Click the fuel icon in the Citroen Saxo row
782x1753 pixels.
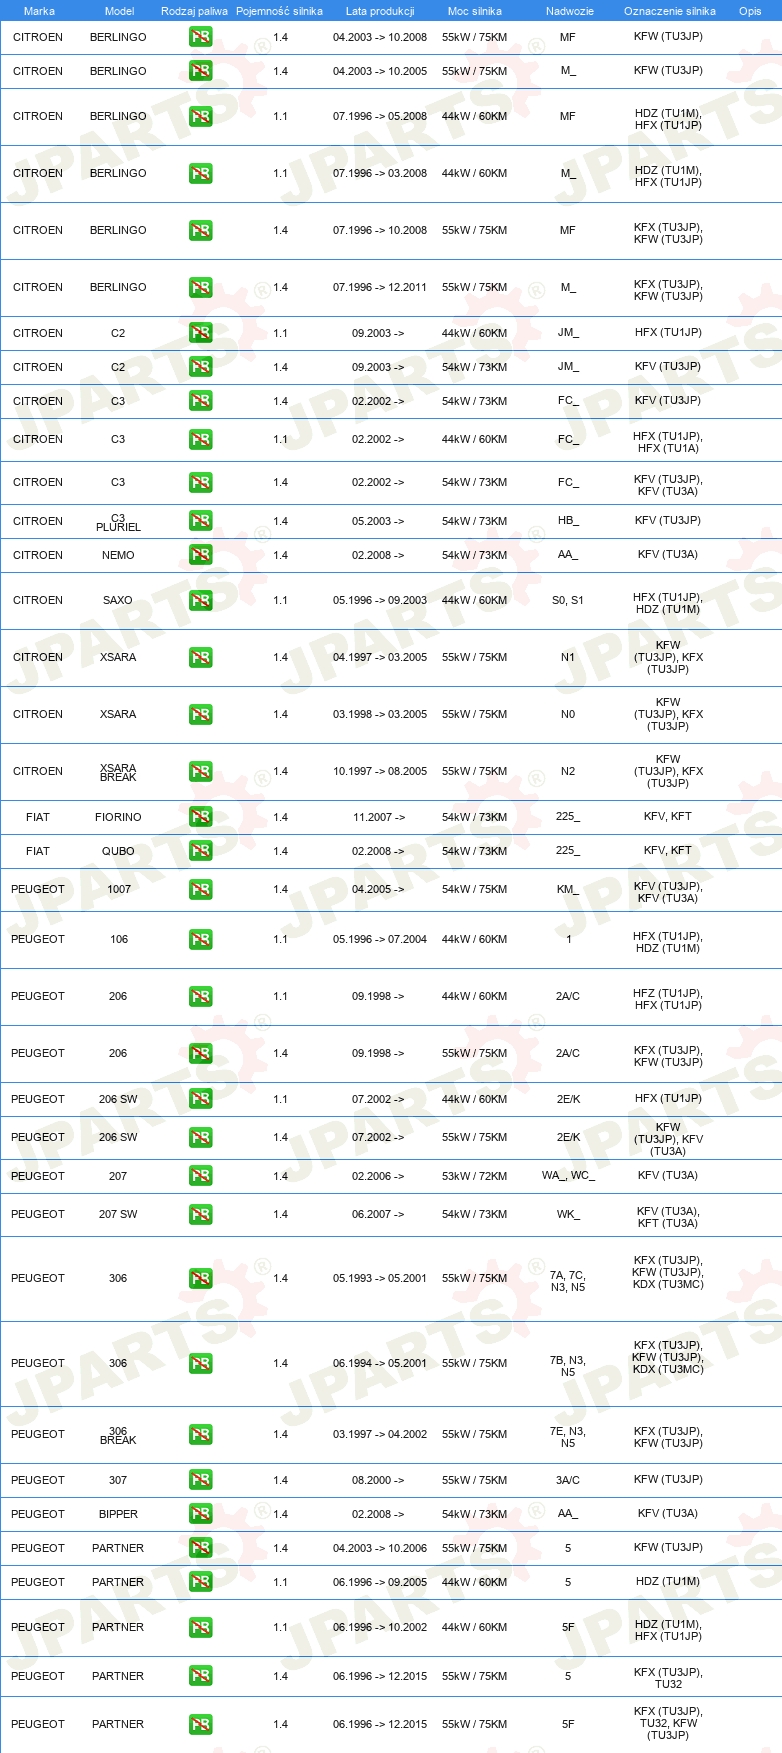[x=200, y=600]
